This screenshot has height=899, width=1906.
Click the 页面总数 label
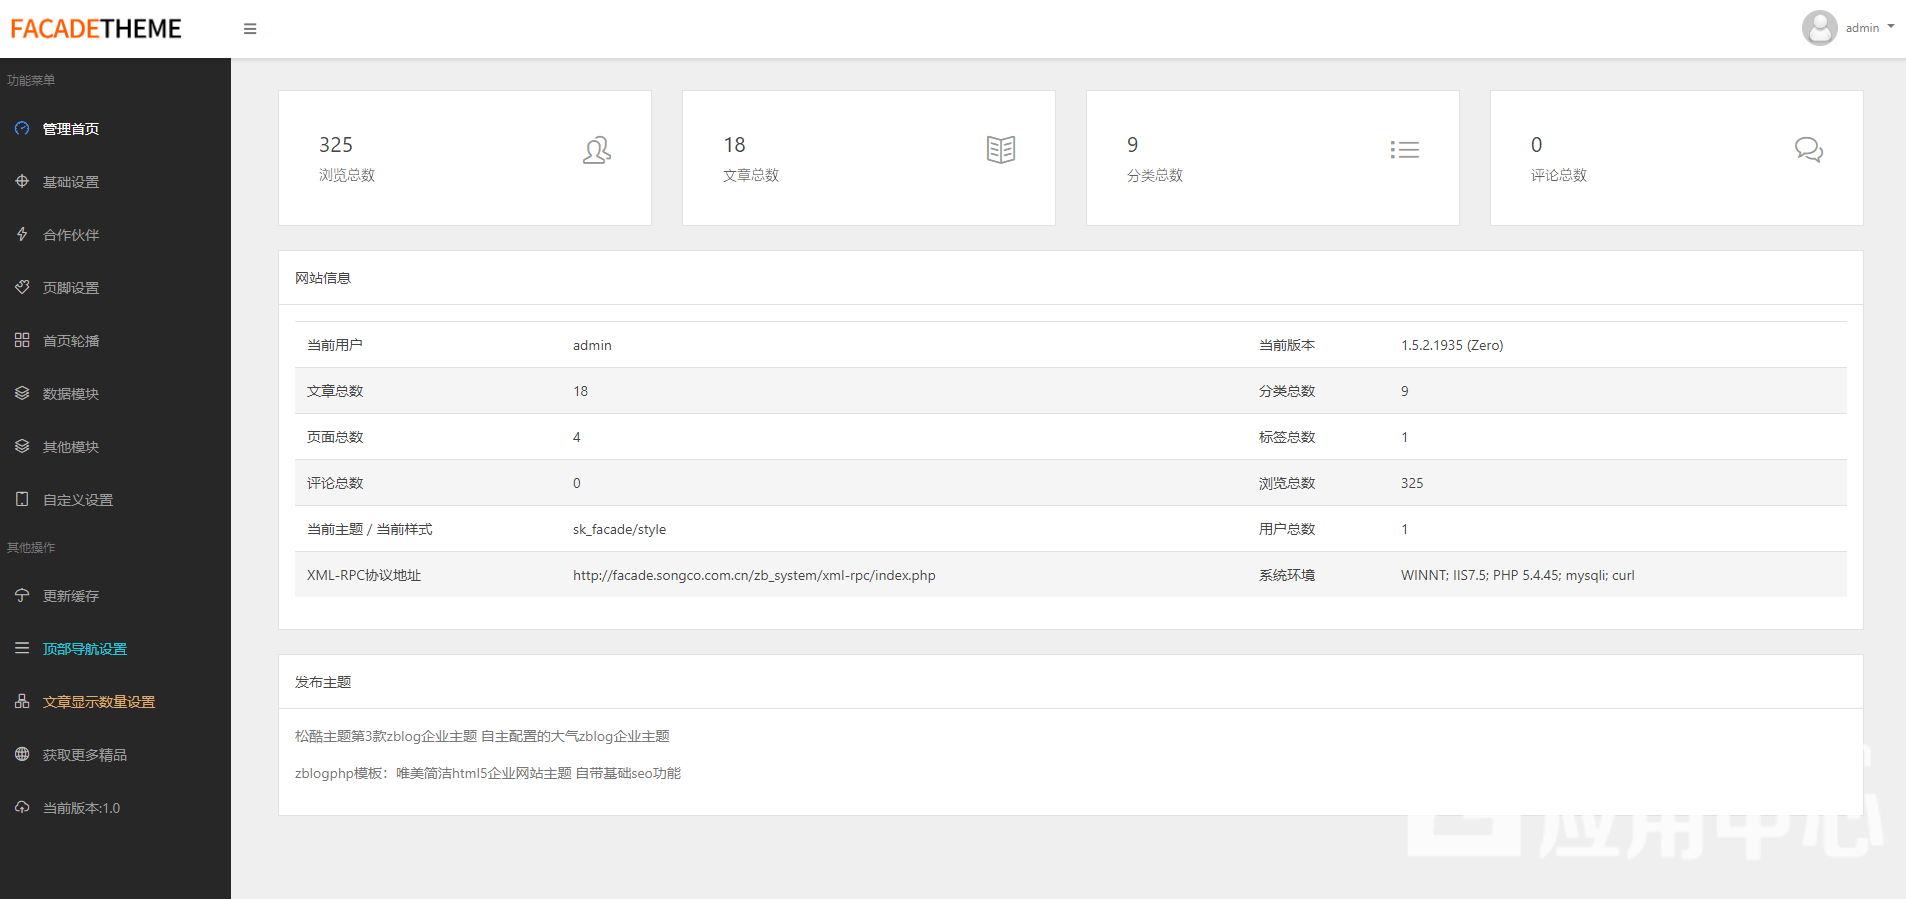point(335,437)
